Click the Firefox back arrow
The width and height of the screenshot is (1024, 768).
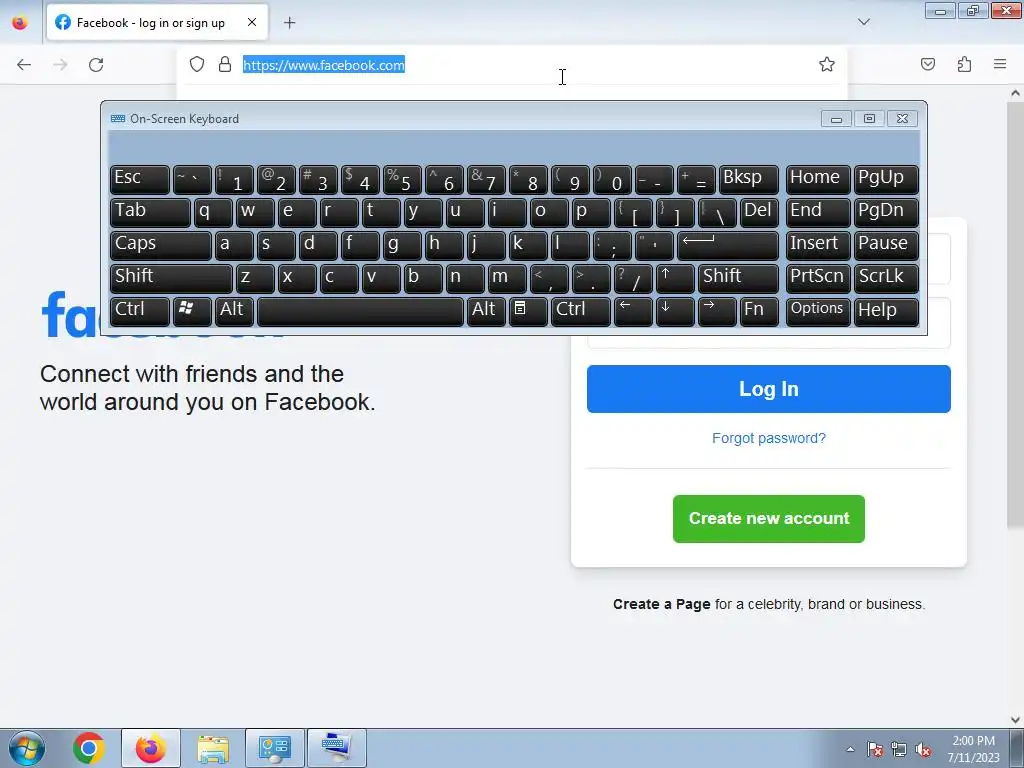24,65
